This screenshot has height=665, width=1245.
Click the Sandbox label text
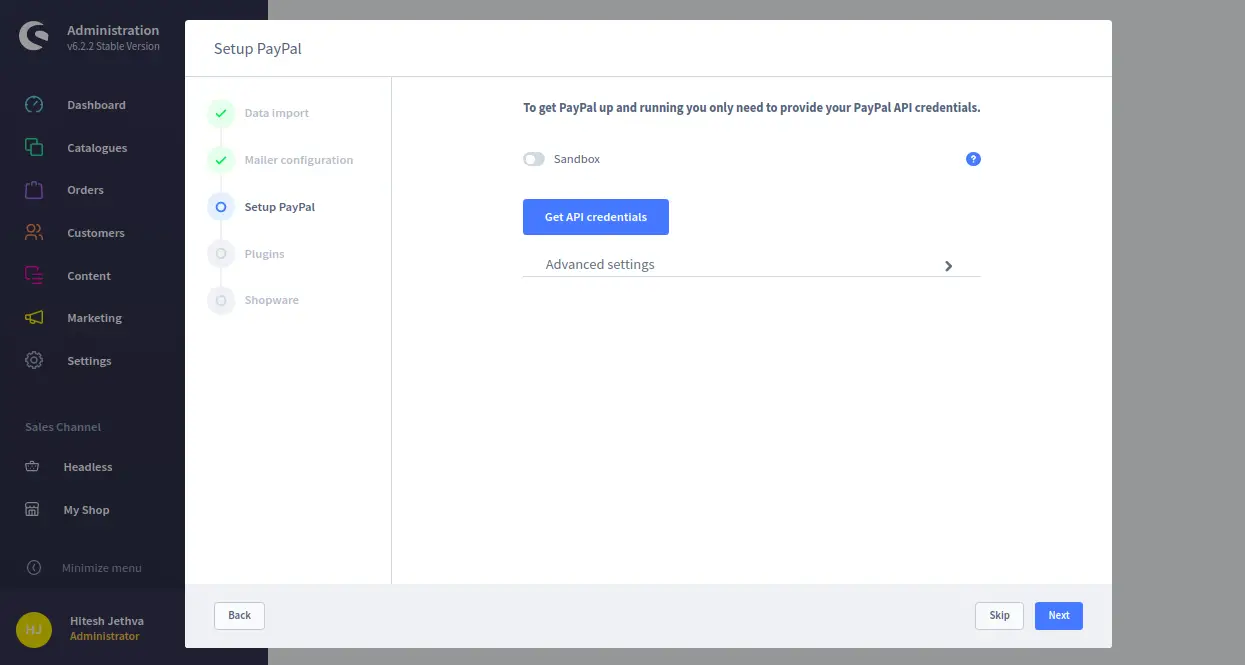(577, 159)
